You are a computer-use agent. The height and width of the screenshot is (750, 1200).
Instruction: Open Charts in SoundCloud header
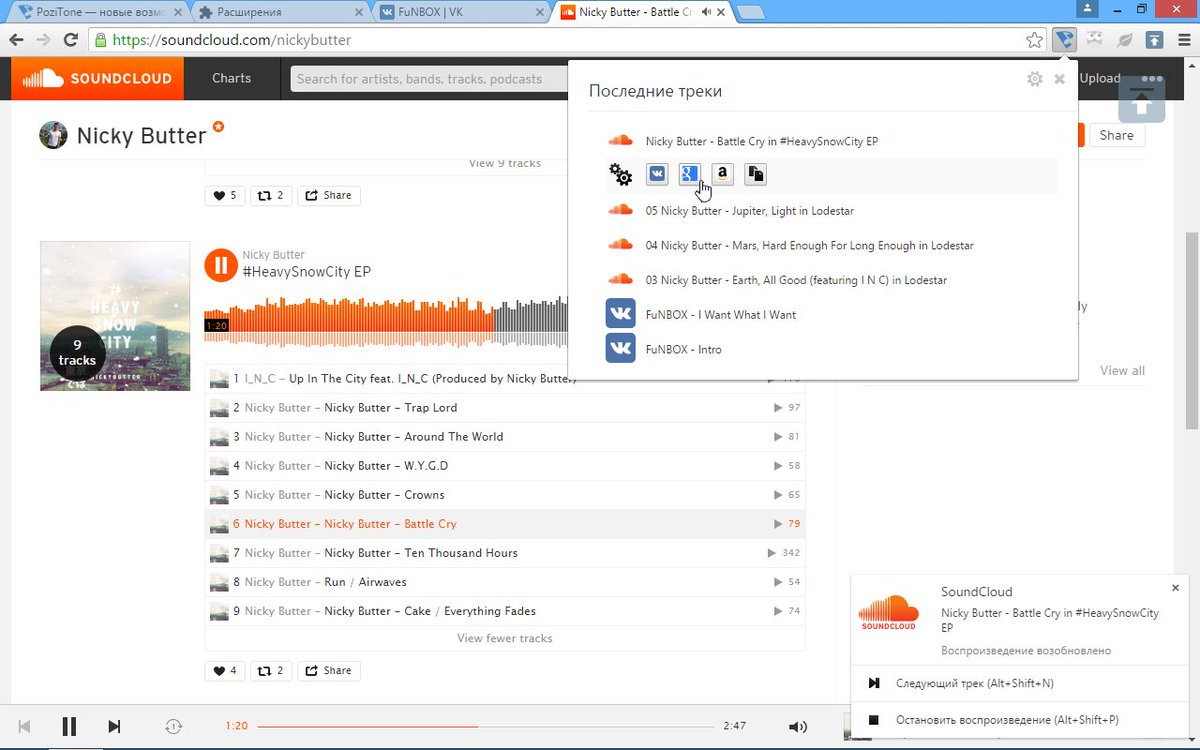231,78
